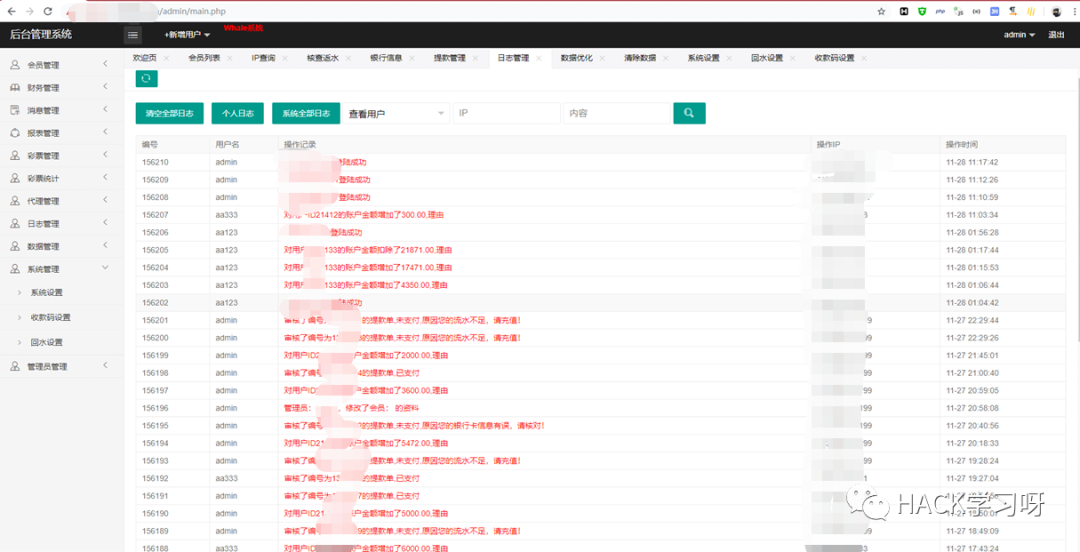Expand the 彩票管理 sidebar menu
1080x552 pixels.
click(105, 155)
